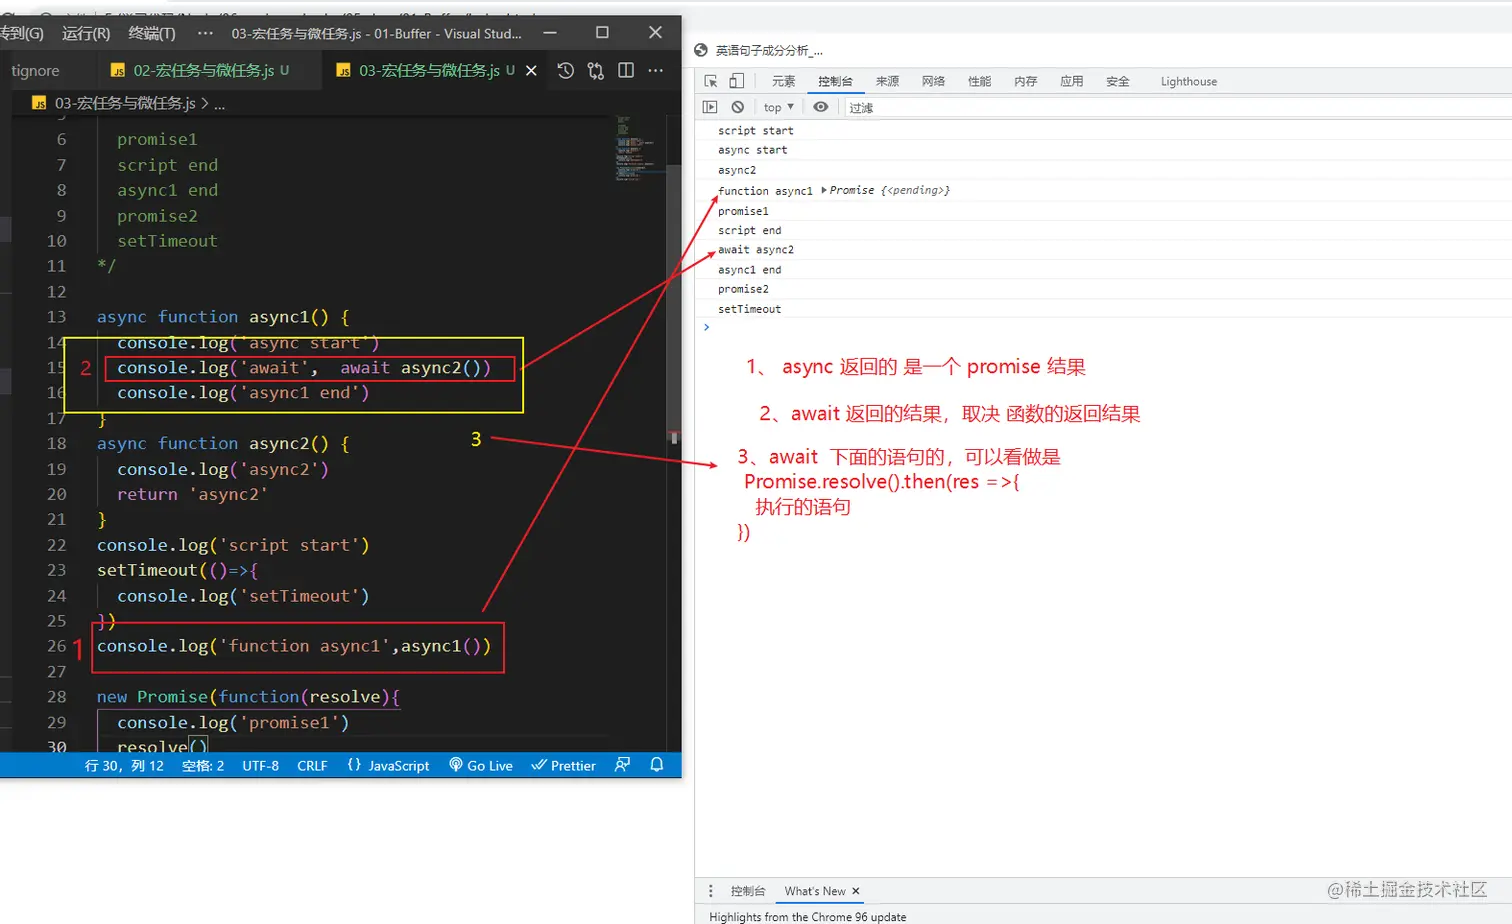Open the top frame context dropdown
The height and width of the screenshot is (924, 1512).
pos(777,107)
